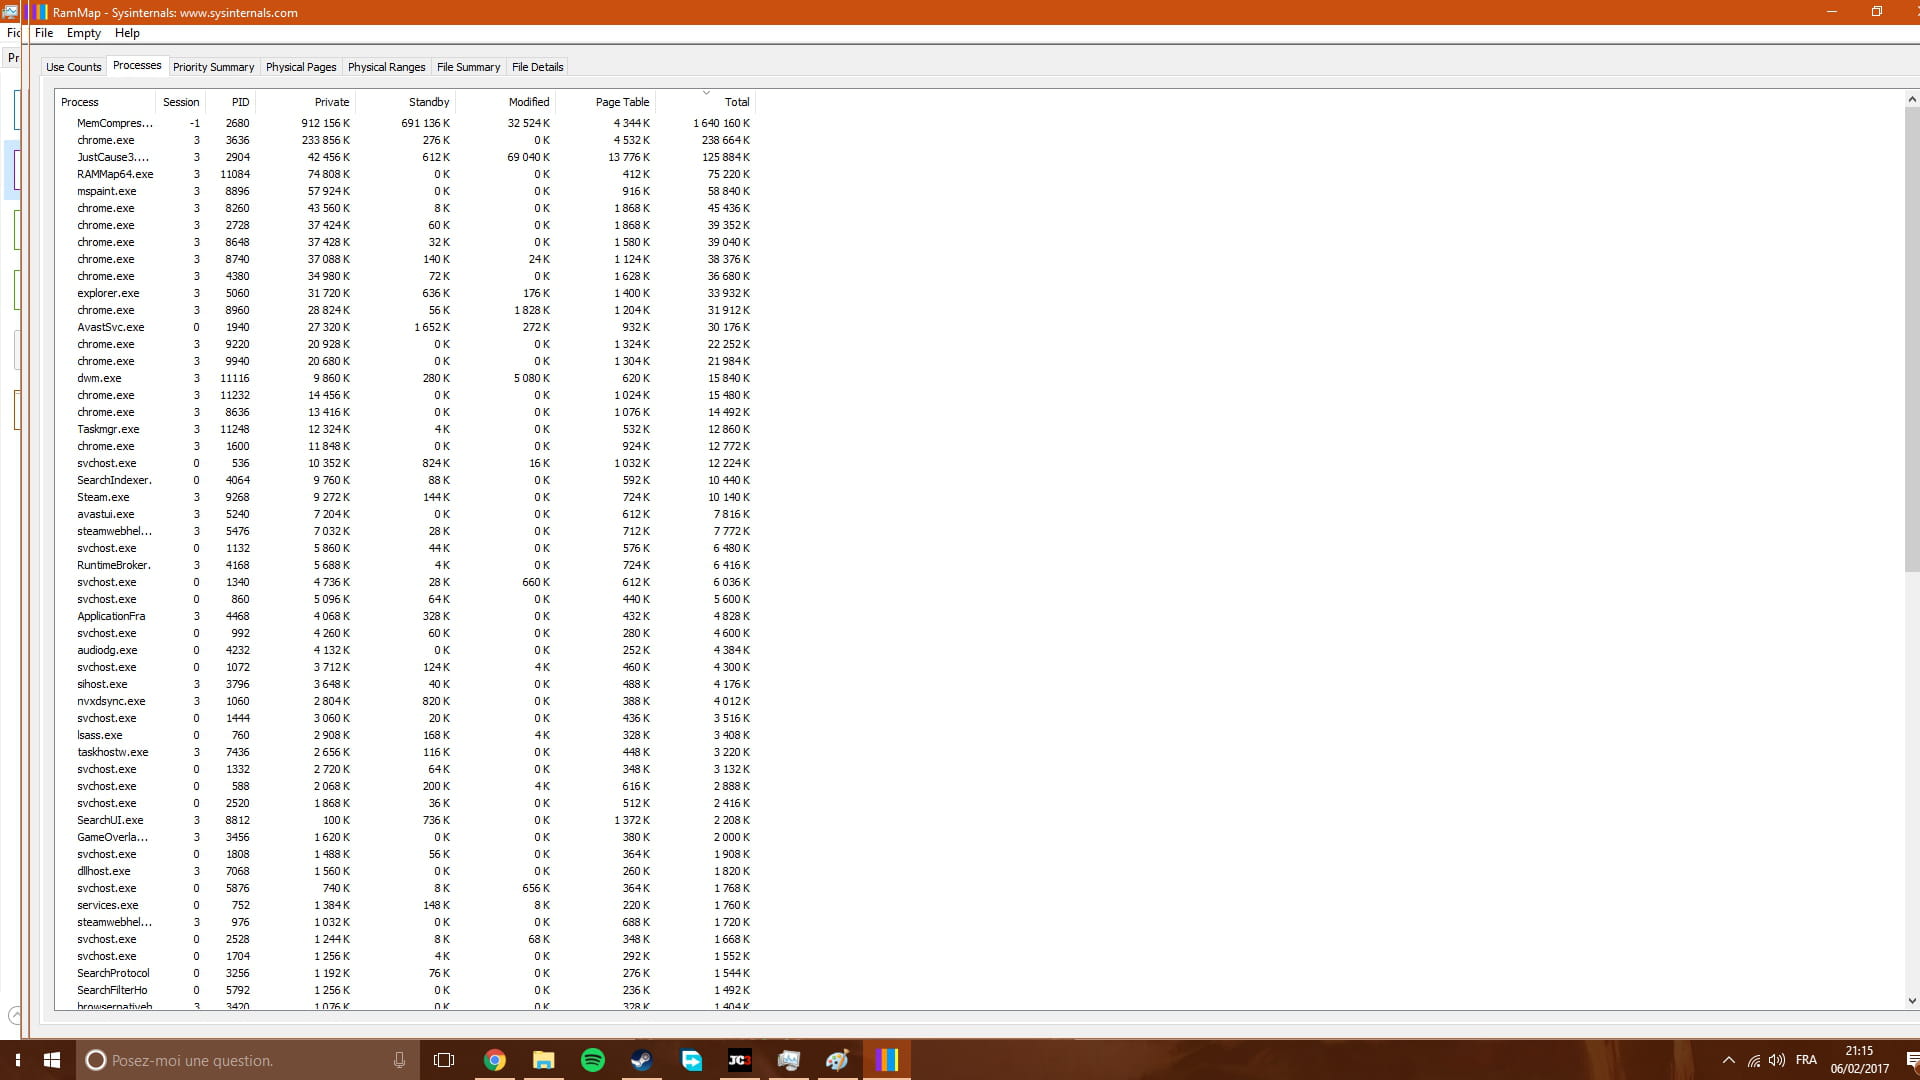The width and height of the screenshot is (1920, 1080).
Task: Select the RuntimeBroker process row
Action: [405, 565]
